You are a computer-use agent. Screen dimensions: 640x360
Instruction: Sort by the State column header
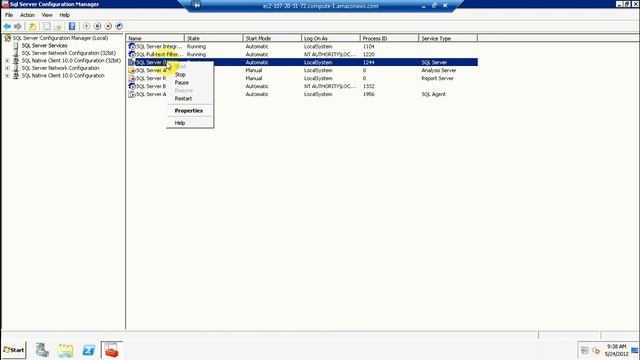coord(213,38)
